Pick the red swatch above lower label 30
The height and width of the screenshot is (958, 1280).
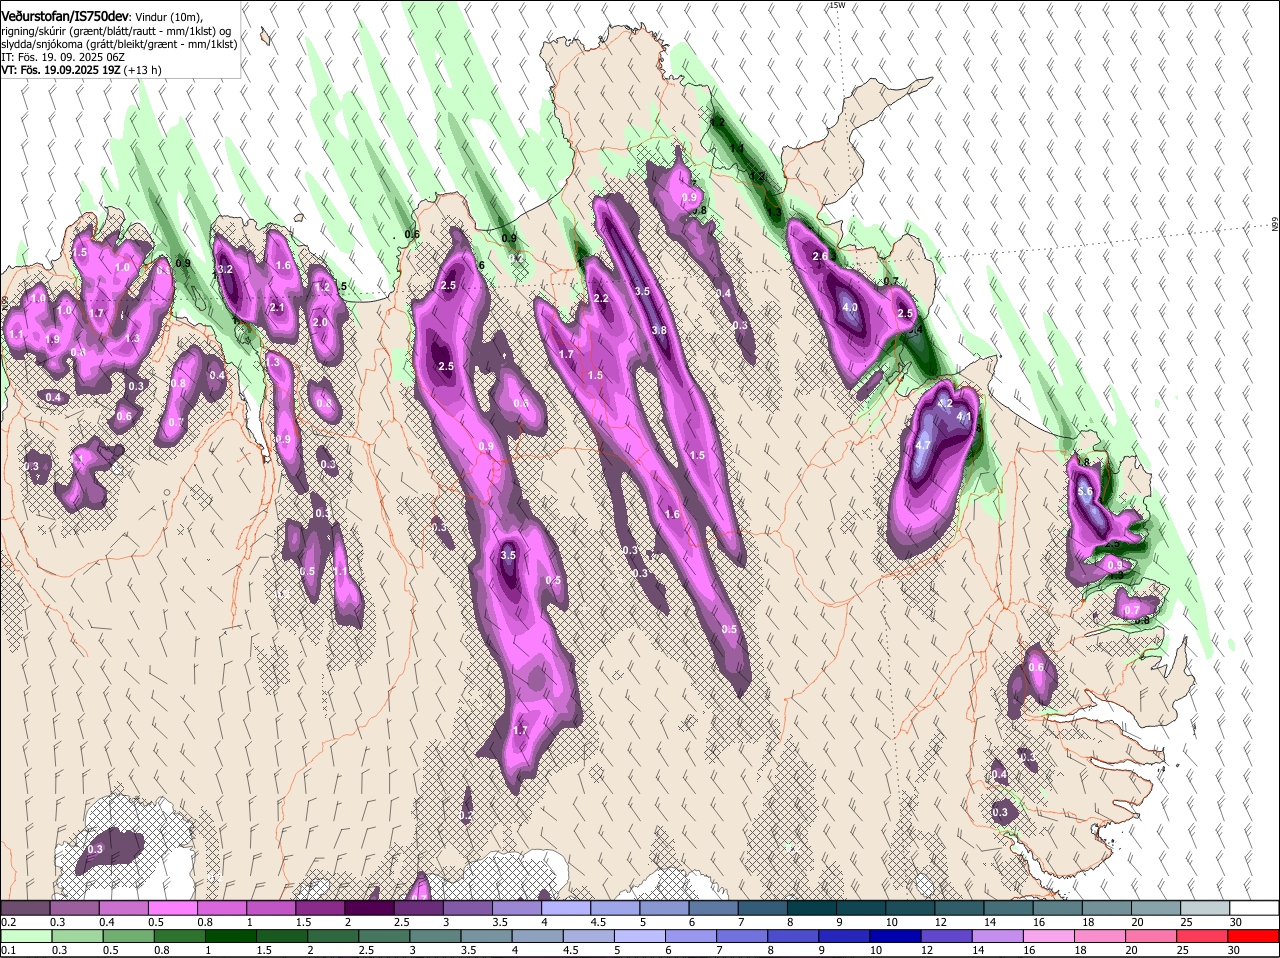tap(1254, 935)
